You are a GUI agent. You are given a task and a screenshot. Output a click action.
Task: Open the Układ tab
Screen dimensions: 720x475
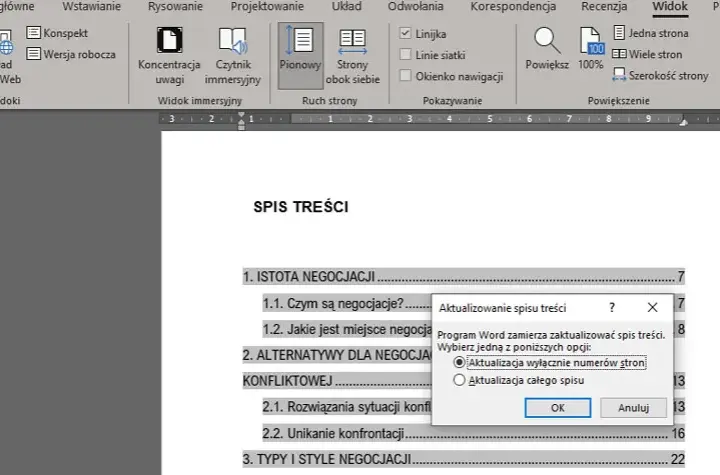[x=347, y=6]
